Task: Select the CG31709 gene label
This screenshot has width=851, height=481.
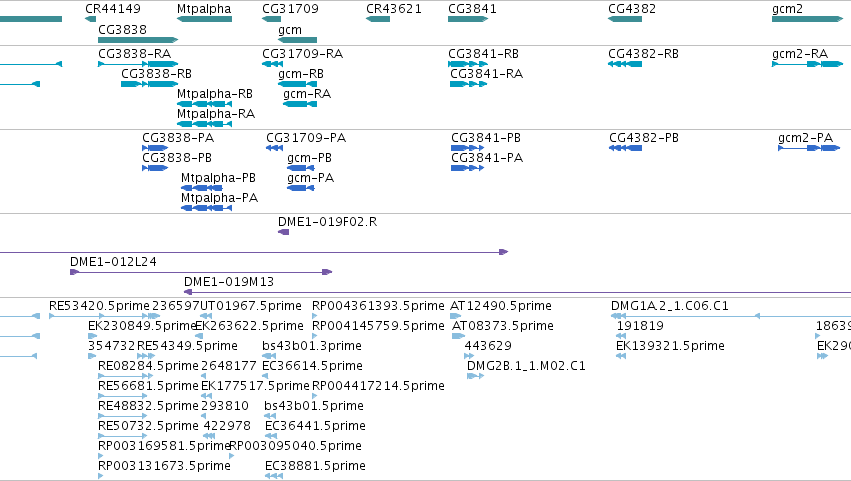Action: pos(290,9)
